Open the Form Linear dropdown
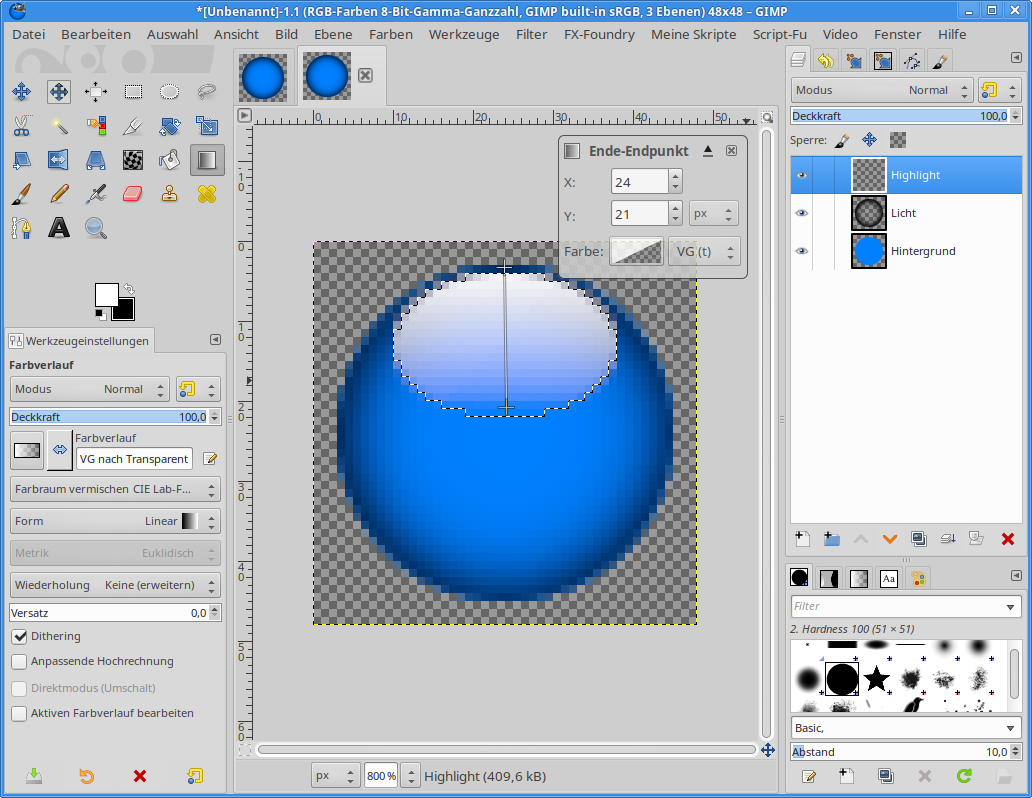 (x=115, y=521)
